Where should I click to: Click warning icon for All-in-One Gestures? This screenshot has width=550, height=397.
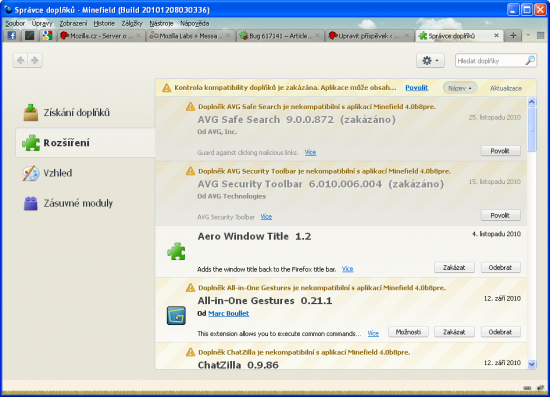click(x=190, y=288)
